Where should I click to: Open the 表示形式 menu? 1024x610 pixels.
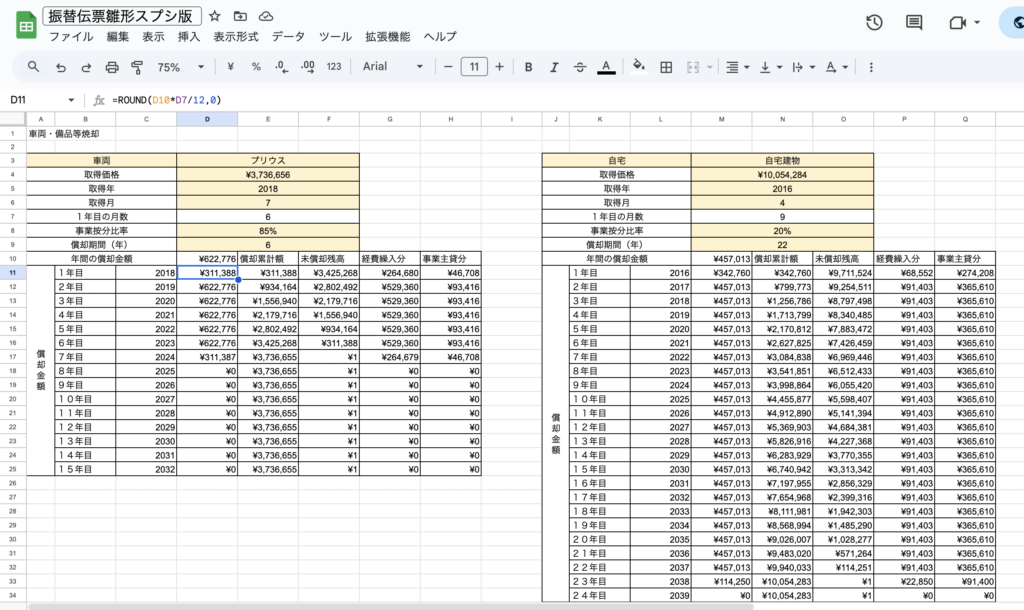coord(235,36)
